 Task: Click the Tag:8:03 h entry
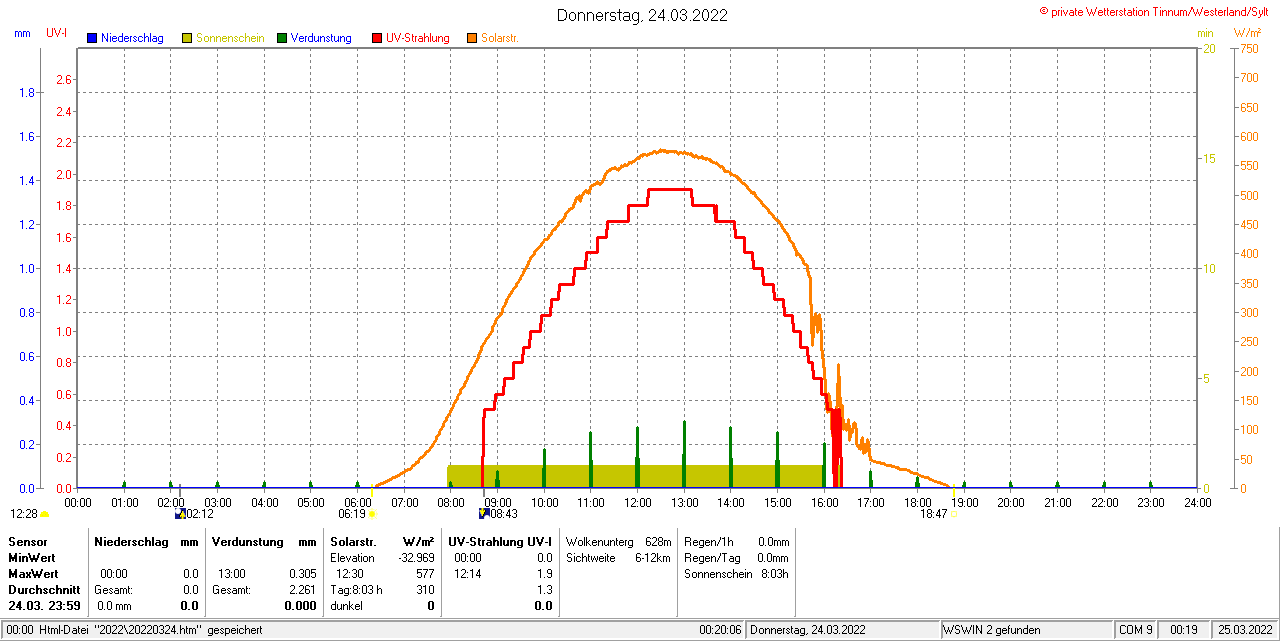coord(356,590)
